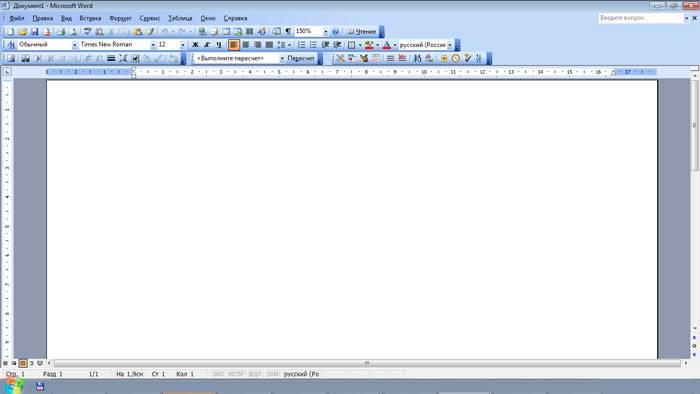This screenshot has width=700, height=394.
Task: Insert a numbered list
Action: (x=302, y=45)
